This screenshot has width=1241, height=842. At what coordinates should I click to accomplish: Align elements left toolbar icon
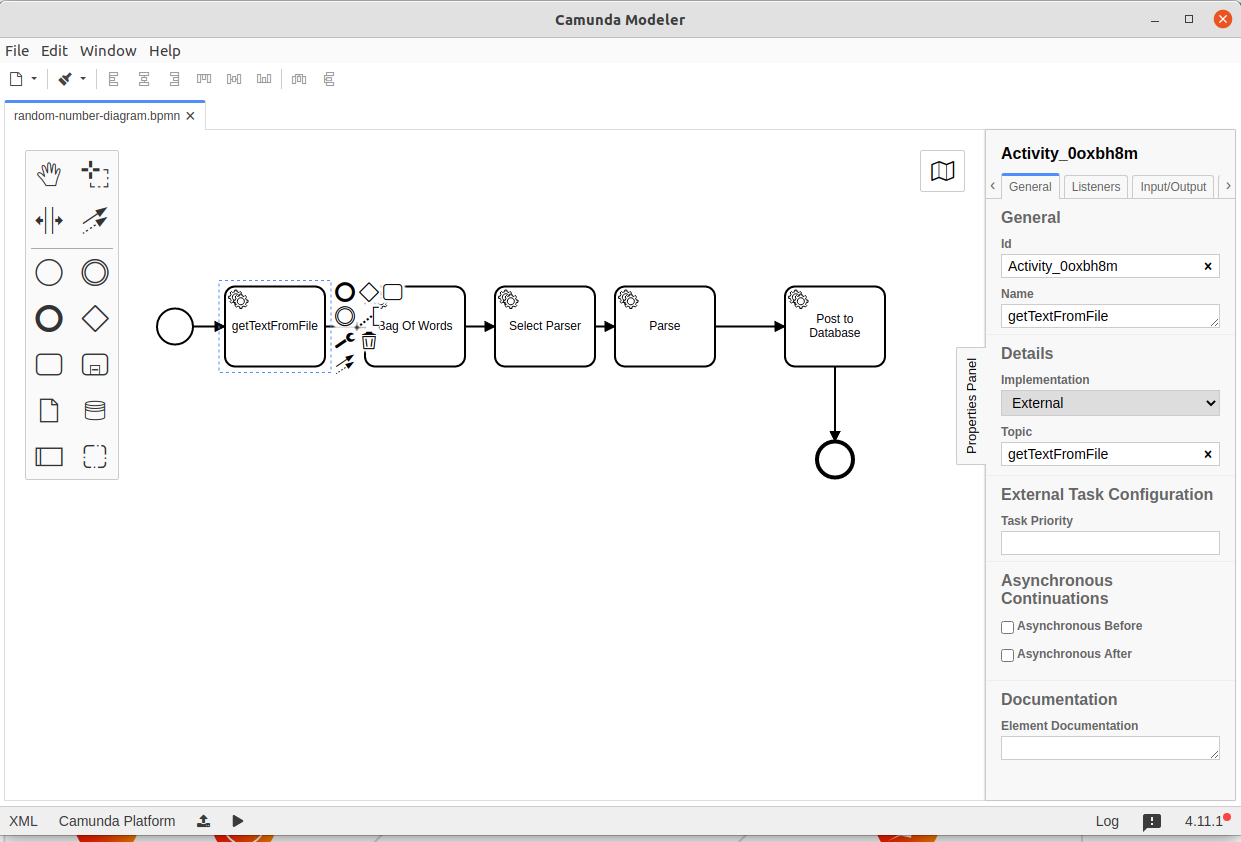tap(114, 79)
